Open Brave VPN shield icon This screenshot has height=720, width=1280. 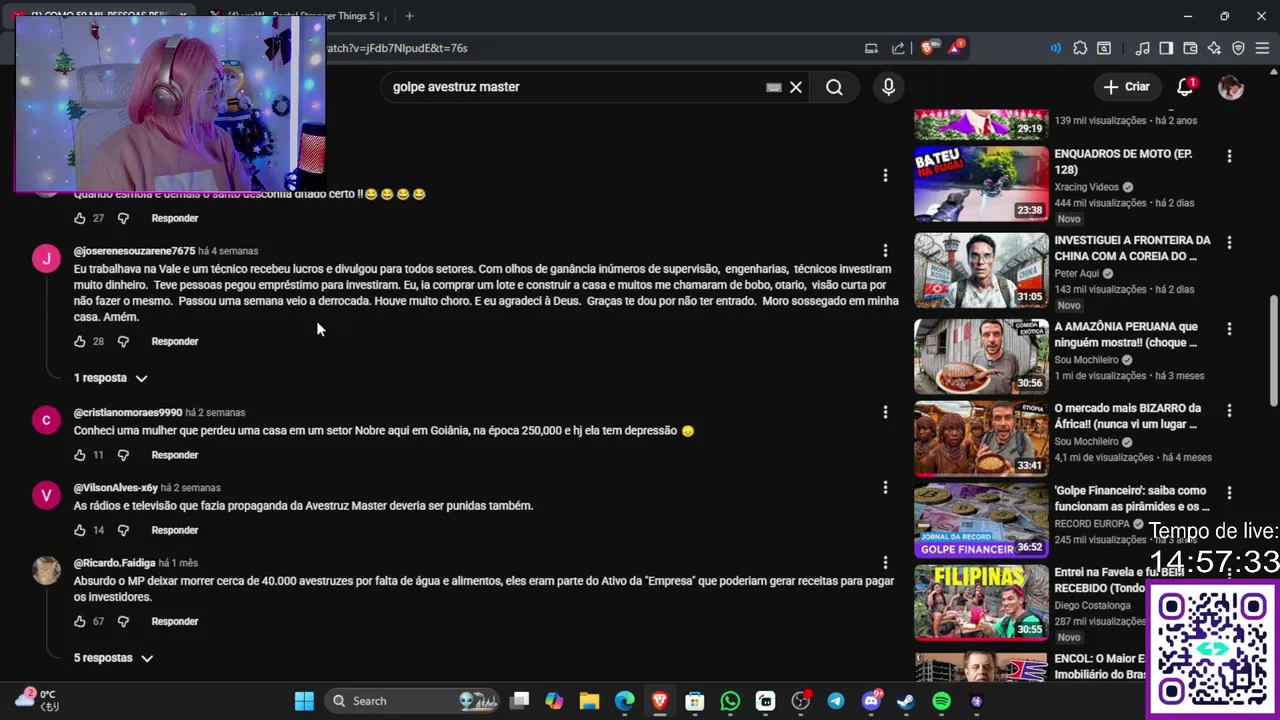(x=1238, y=48)
